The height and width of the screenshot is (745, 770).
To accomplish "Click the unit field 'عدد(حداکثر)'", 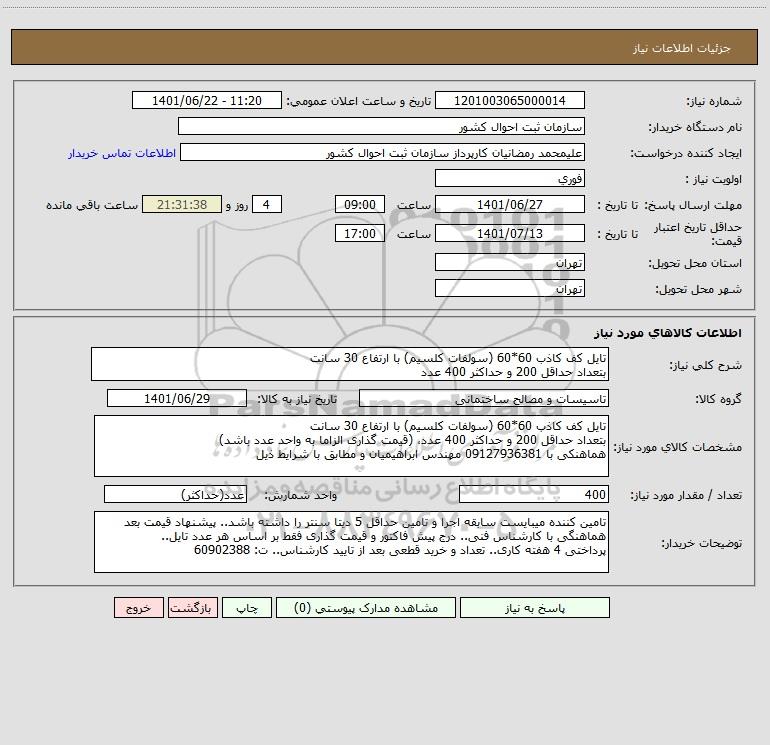I will (175, 495).
